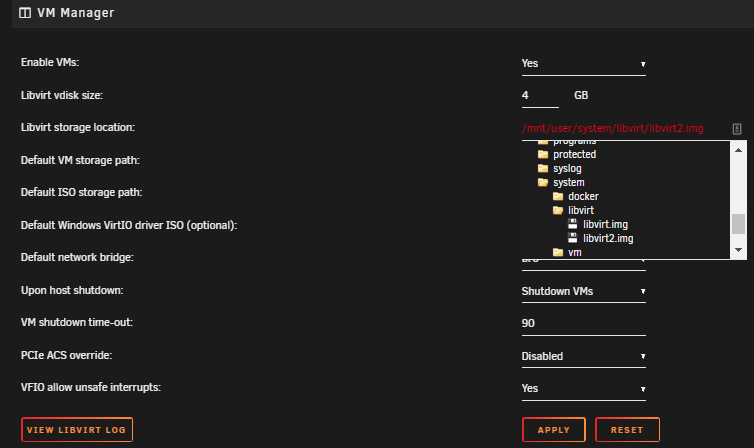Click the PCIe ACS override label
Viewport: 754px width, 448px height.
66,356
